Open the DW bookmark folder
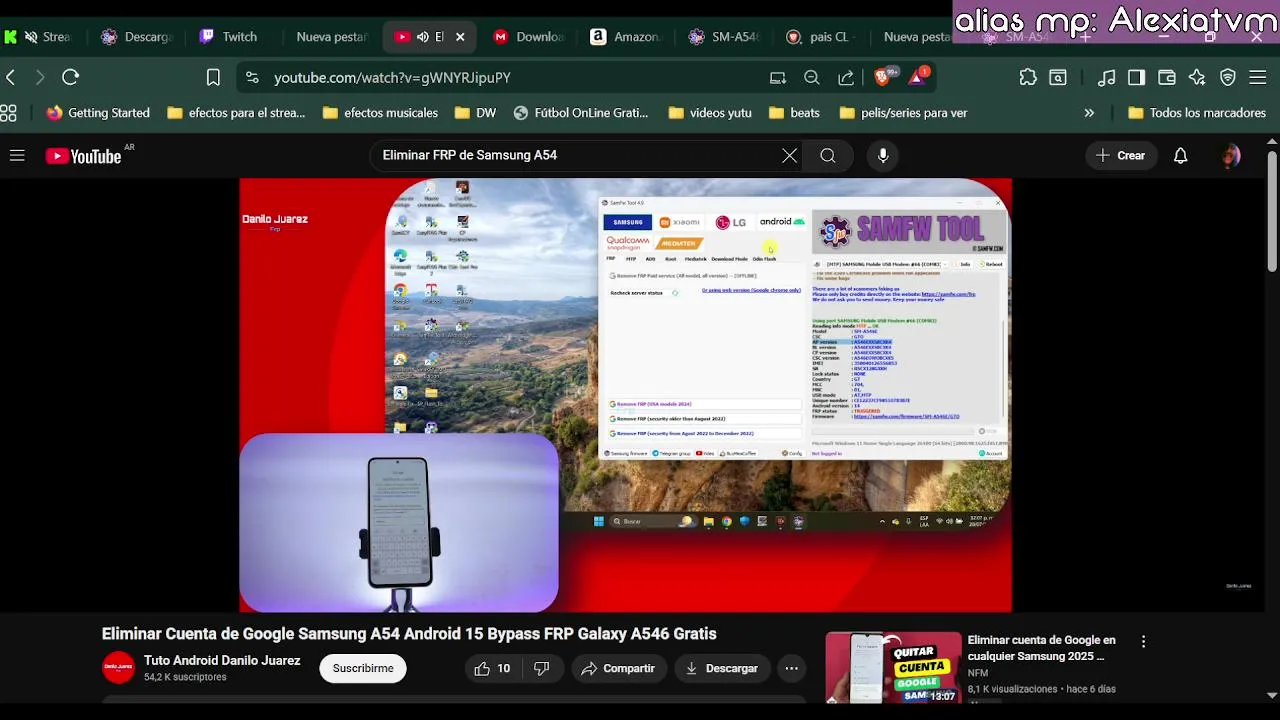This screenshot has height=720, width=1280. pyautogui.click(x=475, y=113)
